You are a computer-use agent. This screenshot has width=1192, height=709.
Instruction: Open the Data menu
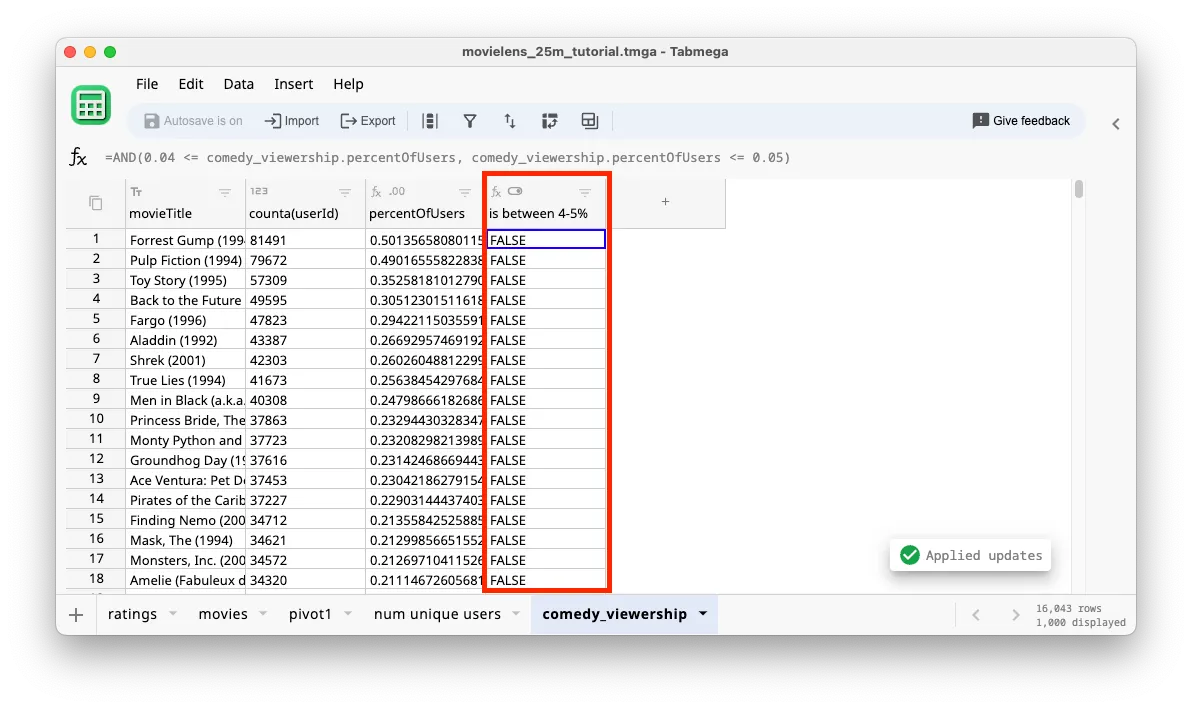(x=238, y=84)
